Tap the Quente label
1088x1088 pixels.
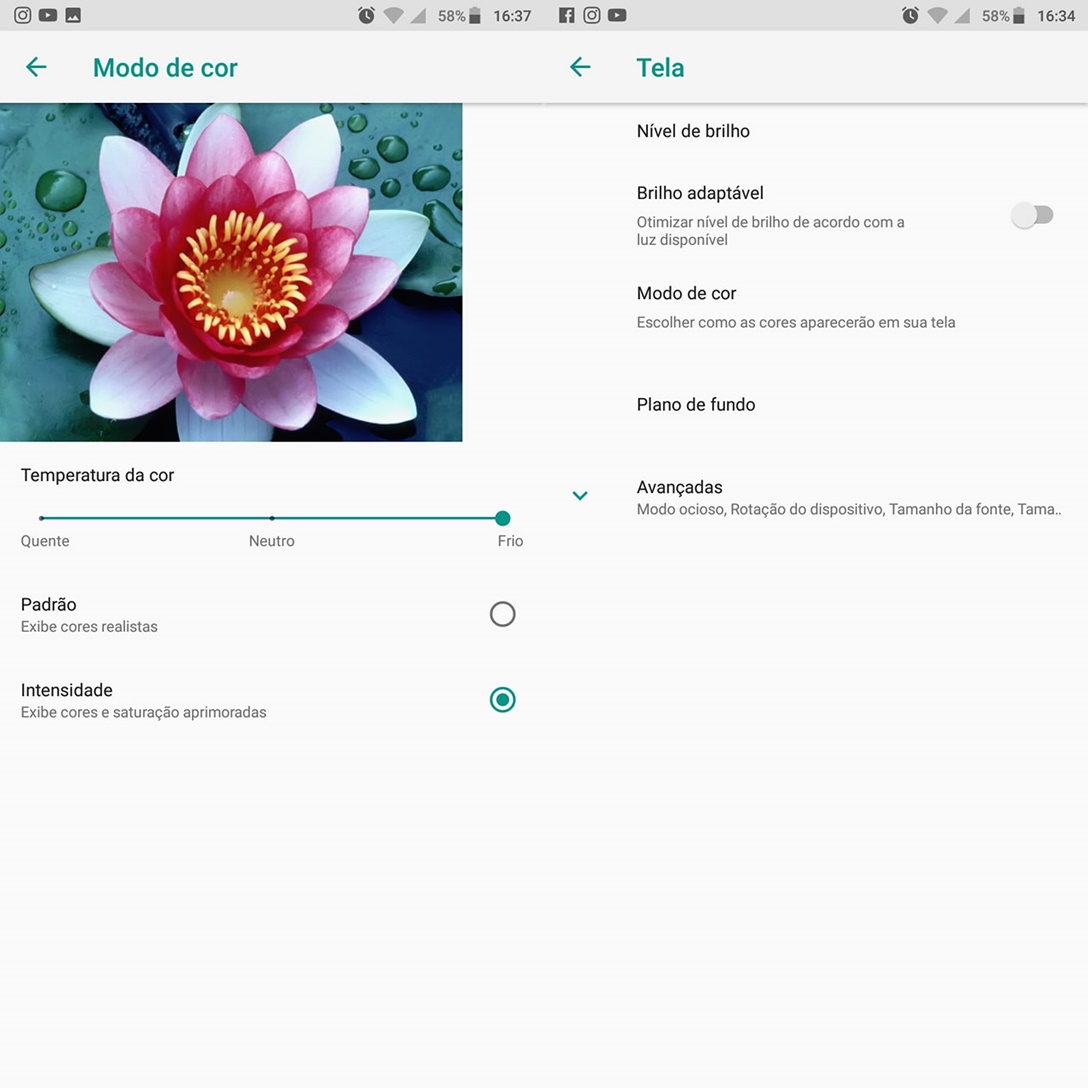coord(45,541)
